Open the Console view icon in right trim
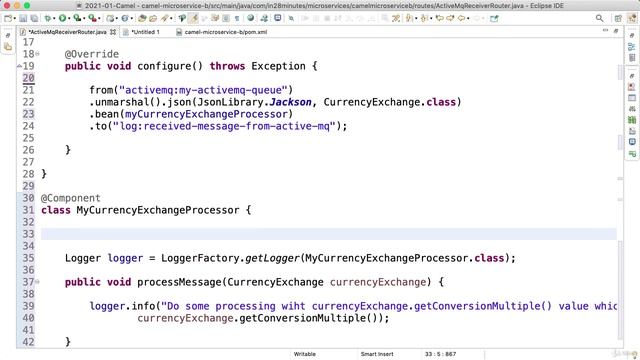640x360 pixels. (x=632, y=142)
